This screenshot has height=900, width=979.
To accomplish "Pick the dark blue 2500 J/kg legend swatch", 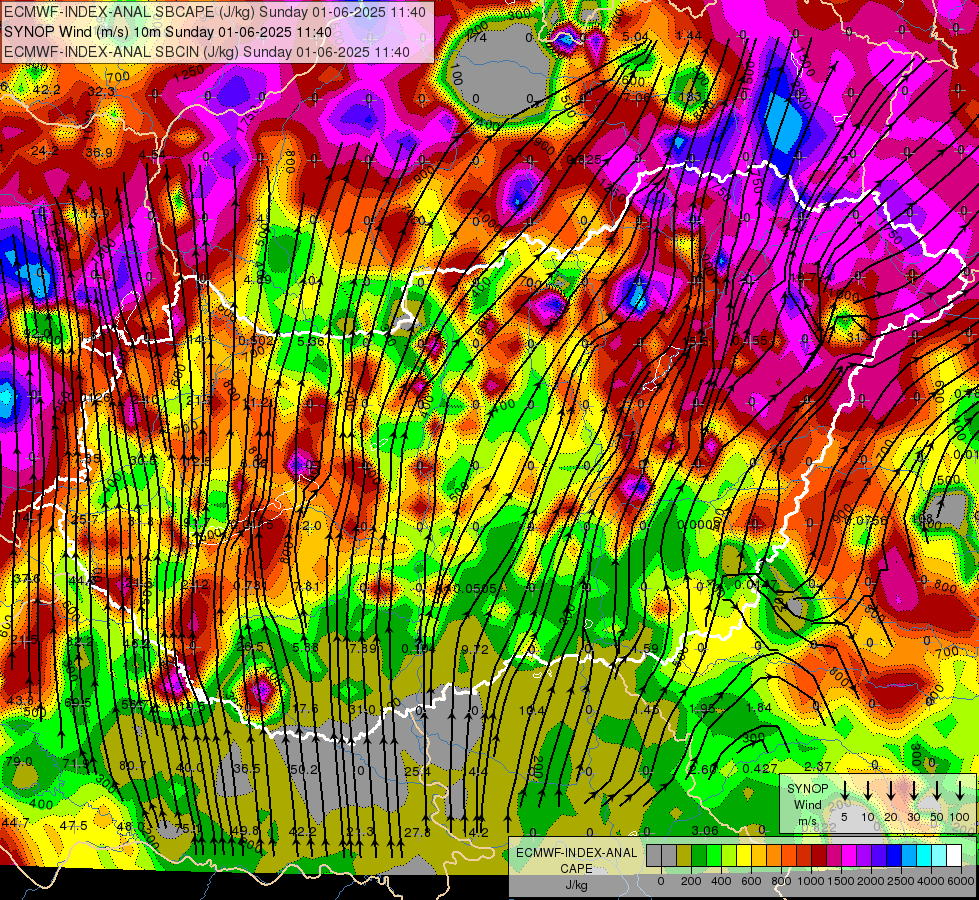I will 893,855.
